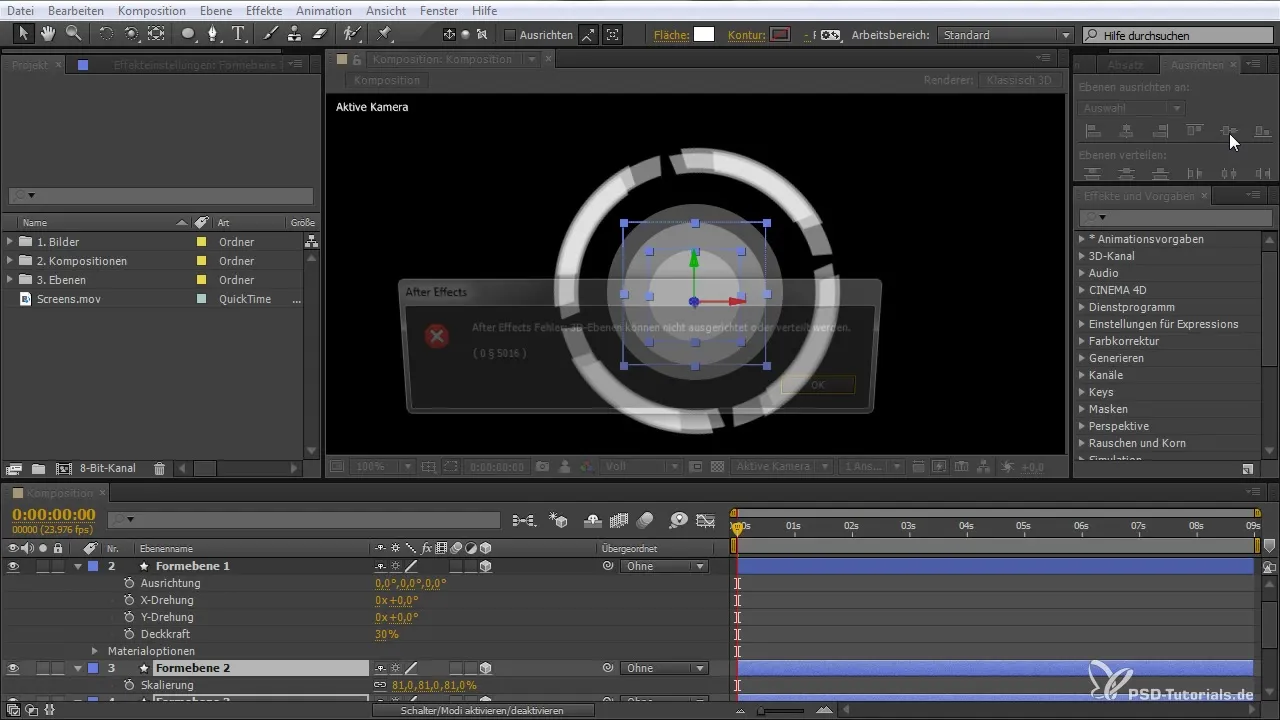Select the Selection arrow tool

[23, 34]
